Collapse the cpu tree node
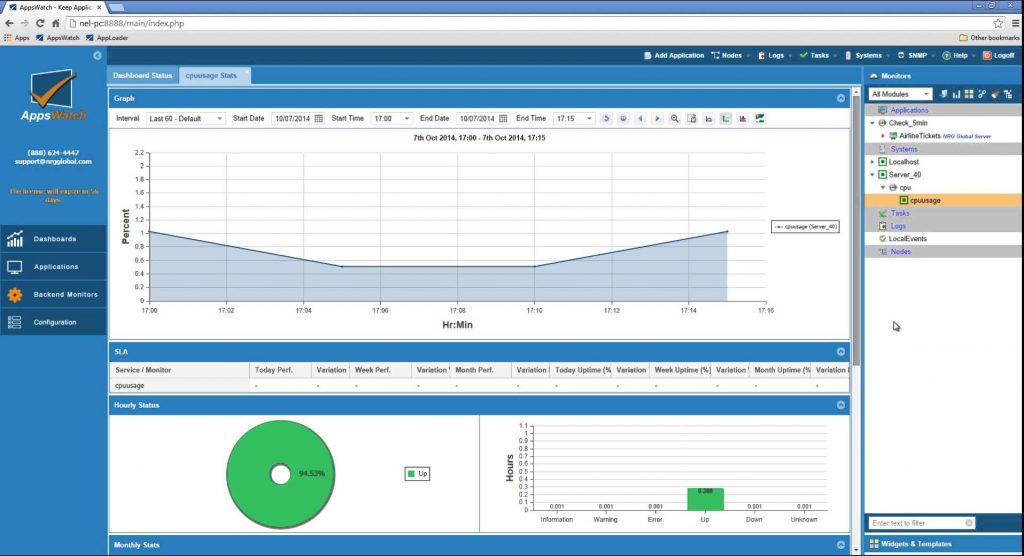 pyautogui.click(x=883, y=188)
